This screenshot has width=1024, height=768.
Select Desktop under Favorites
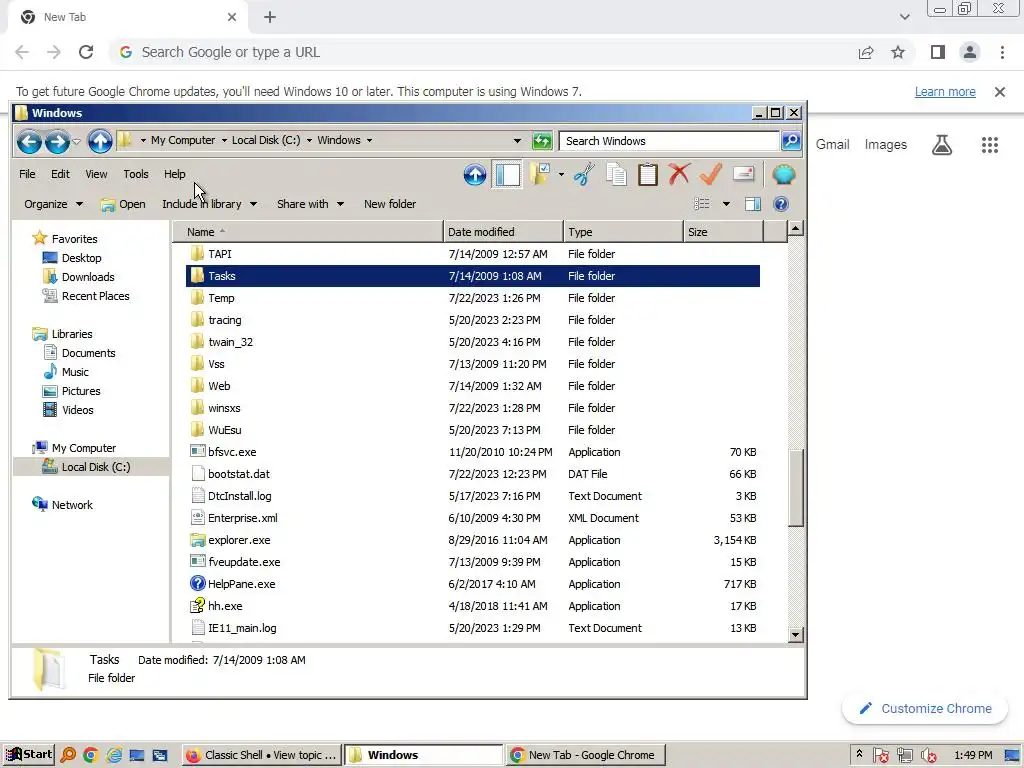[72, 258]
